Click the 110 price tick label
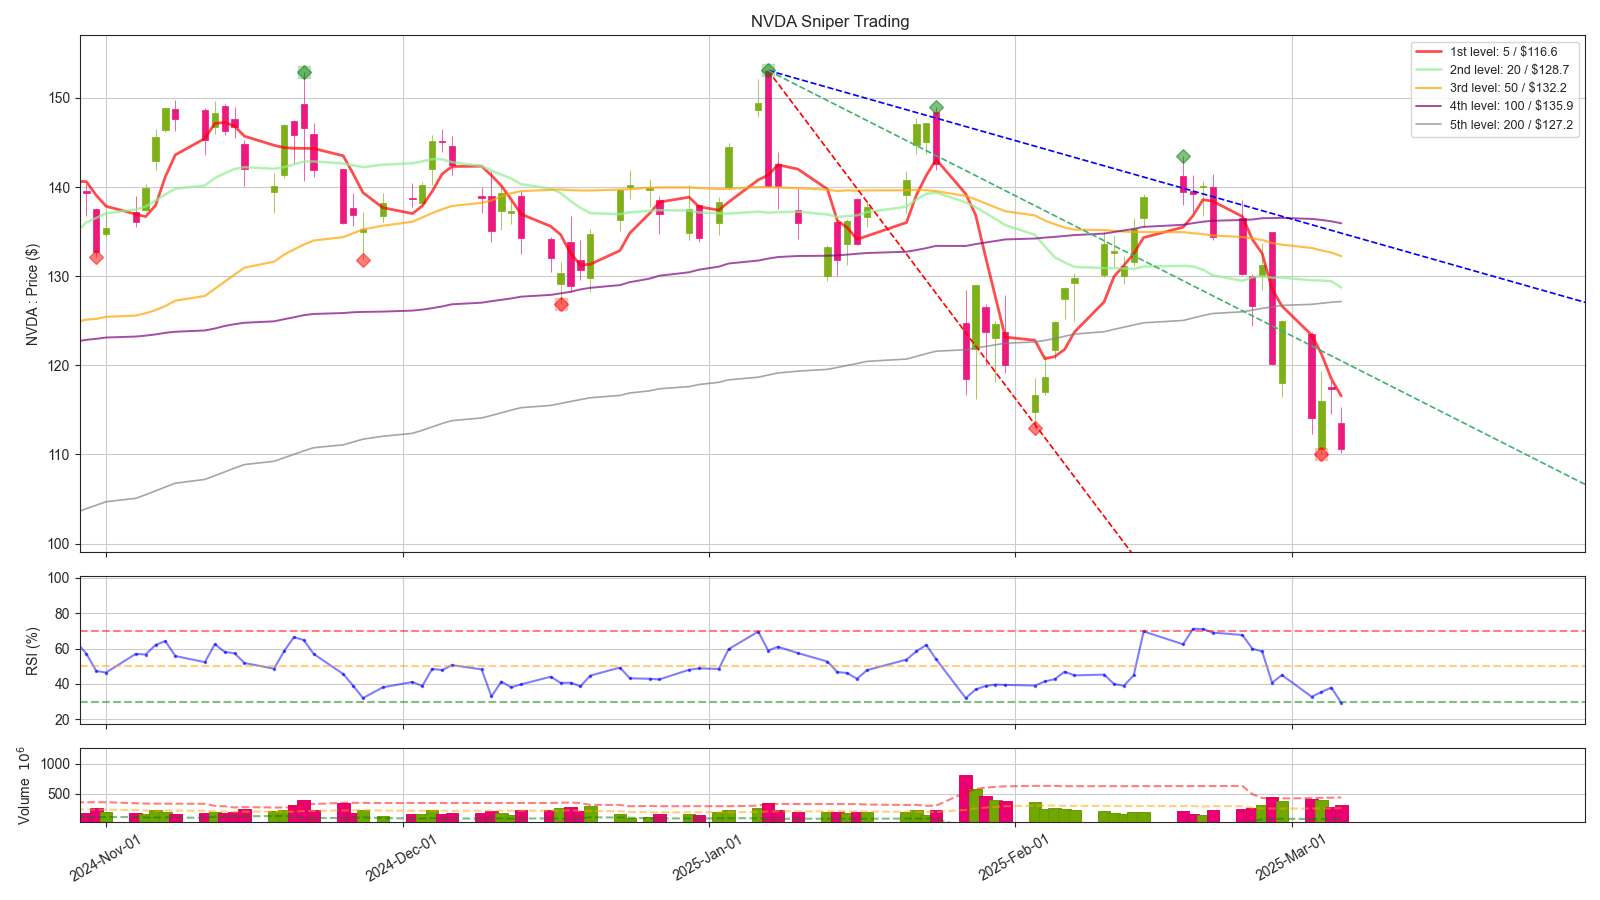 pos(60,454)
